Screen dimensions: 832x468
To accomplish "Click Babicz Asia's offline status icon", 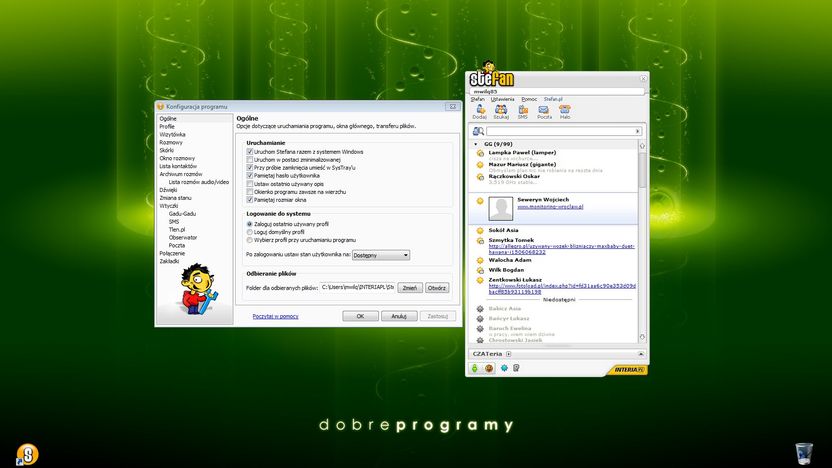I will pos(480,309).
